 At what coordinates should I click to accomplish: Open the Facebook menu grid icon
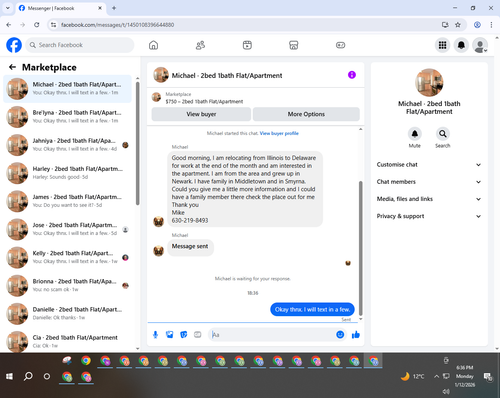[x=442, y=45]
